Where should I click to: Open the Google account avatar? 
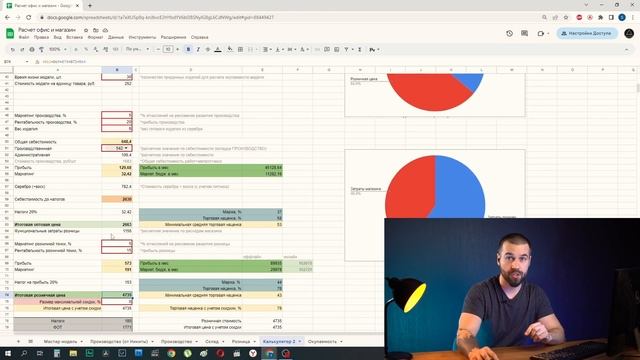[x=629, y=33]
